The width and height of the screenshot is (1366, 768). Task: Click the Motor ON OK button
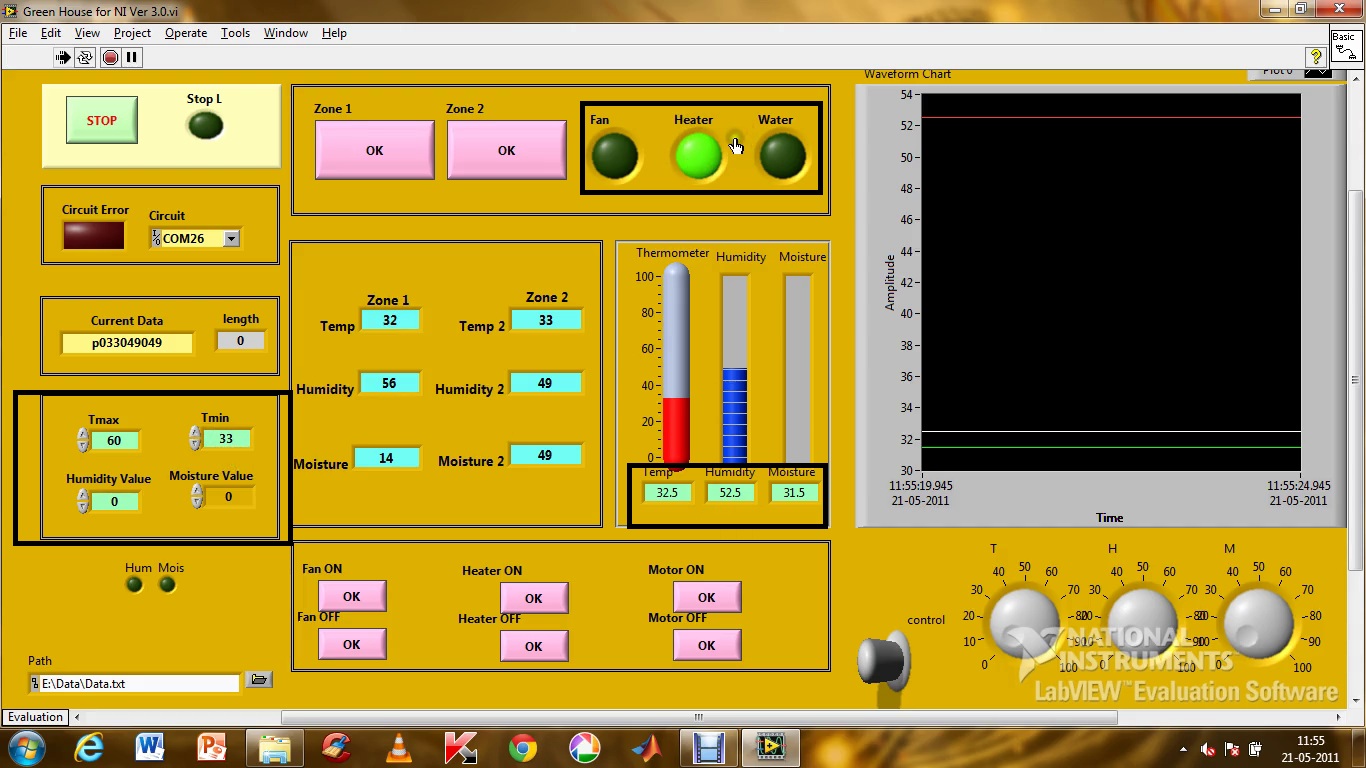coord(707,597)
